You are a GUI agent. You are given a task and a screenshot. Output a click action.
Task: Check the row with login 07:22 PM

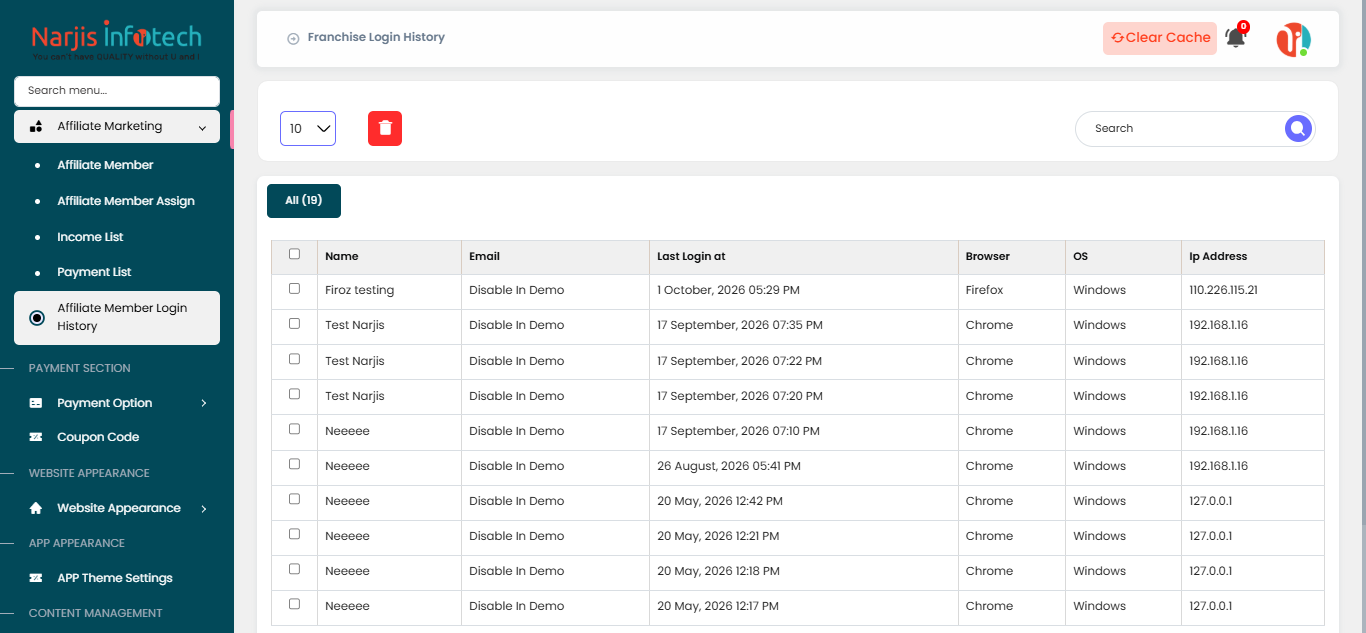click(294, 359)
